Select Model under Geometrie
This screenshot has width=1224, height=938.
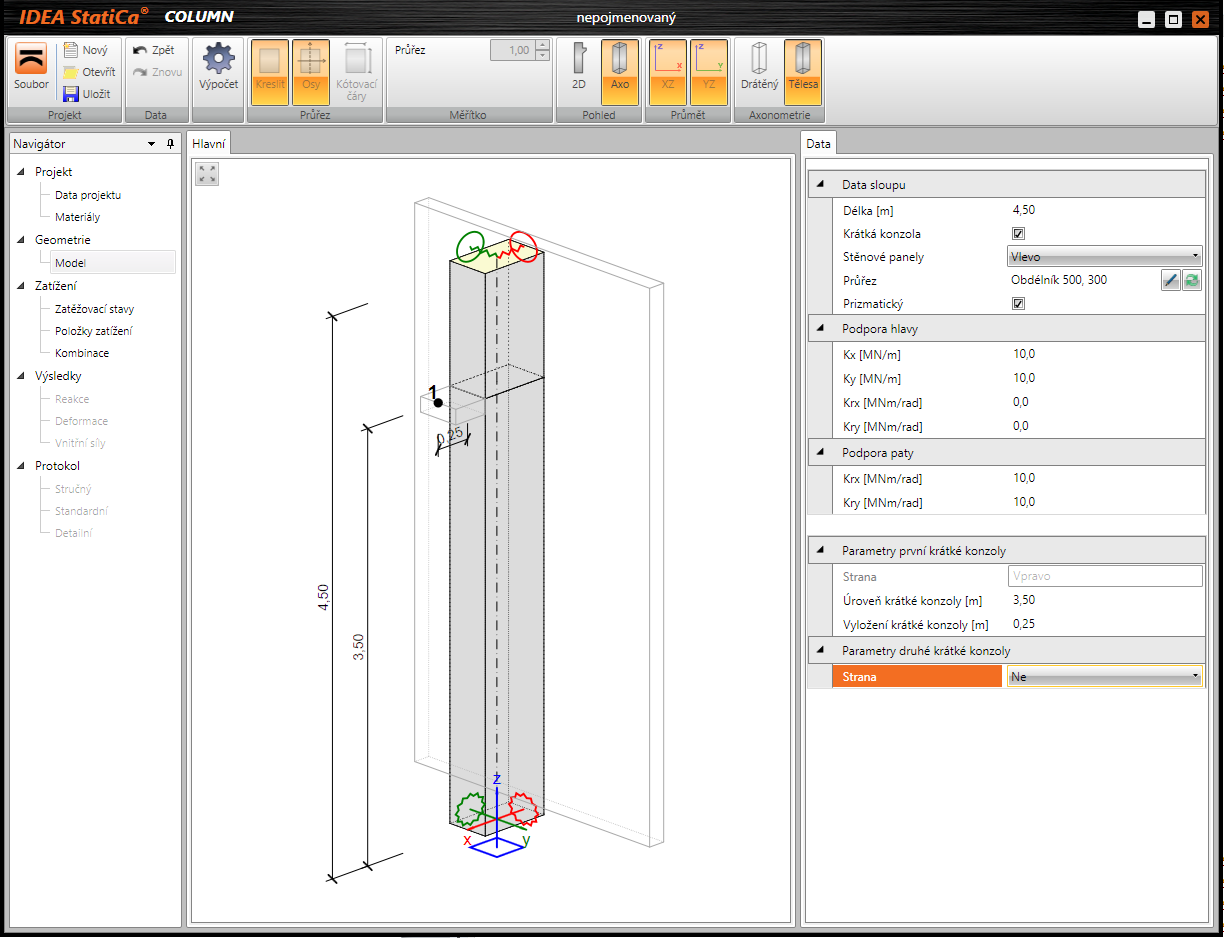(x=113, y=263)
